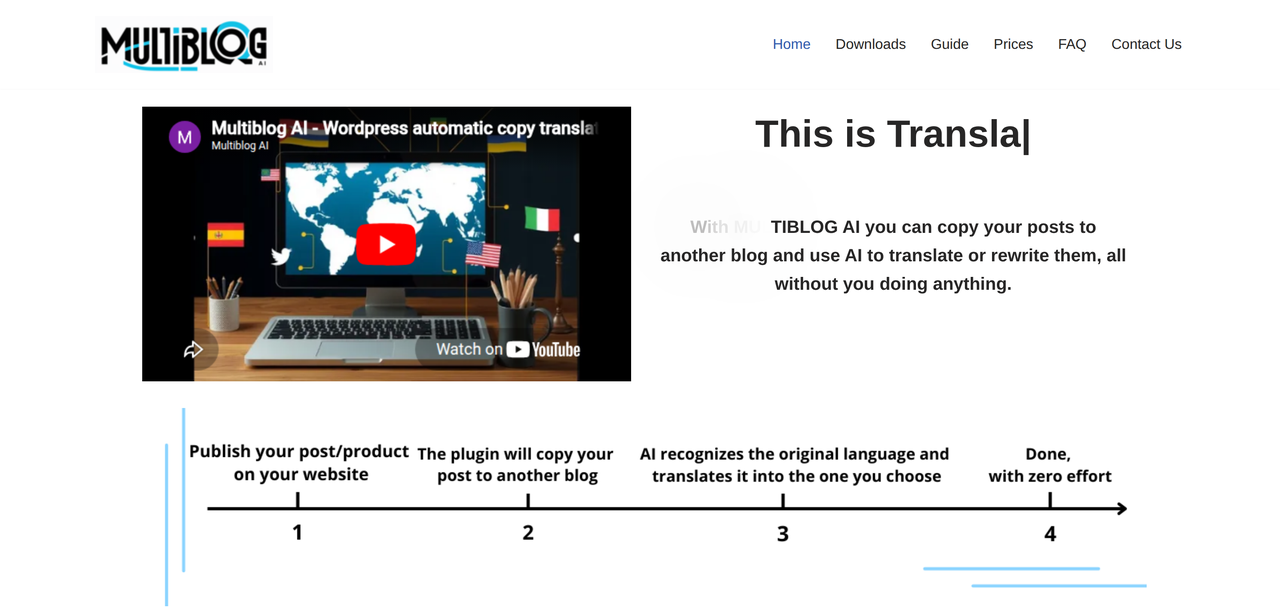Click the Multiblog AI channel name under the video title
This screenshot has height=608, width=1280.
point(240,146)
